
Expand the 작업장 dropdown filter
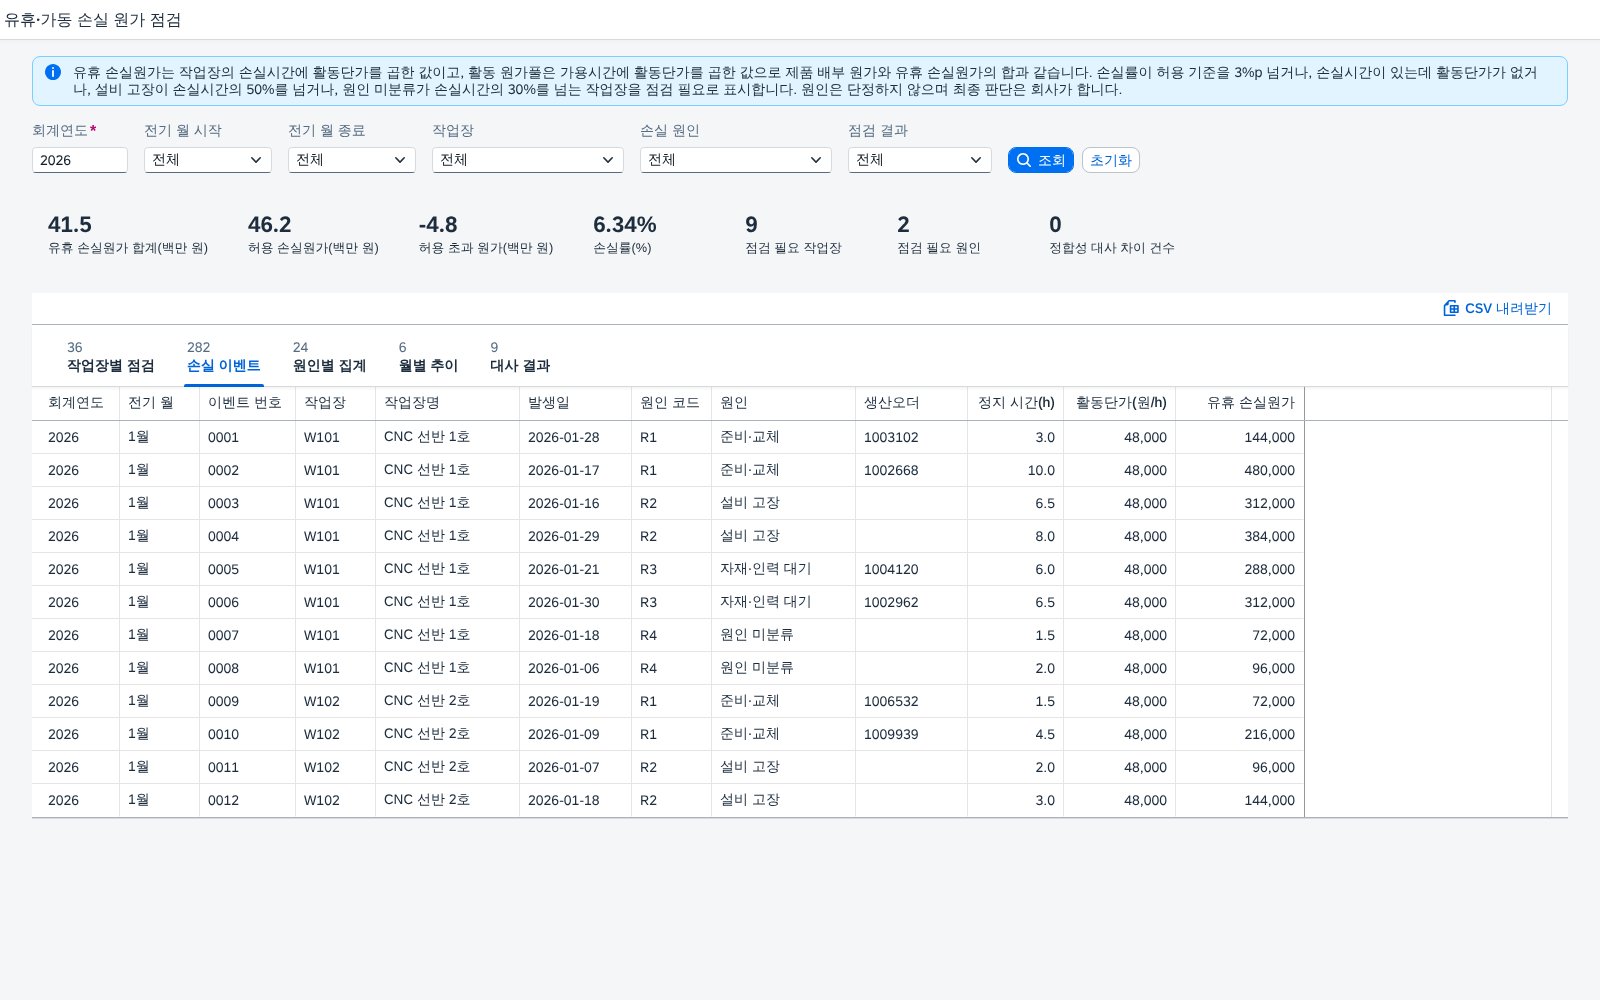pos(528,160)
